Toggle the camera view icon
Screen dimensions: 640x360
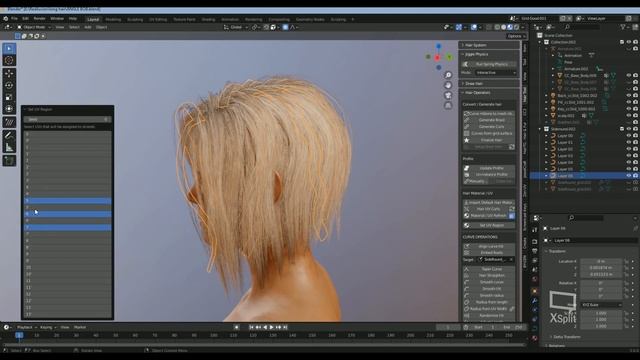(448, 95)
